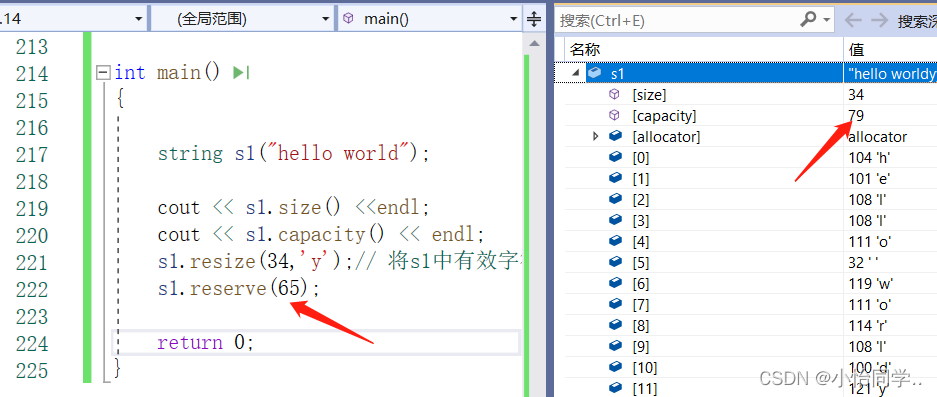
Task: Go to the previous search result arrow
Action: 853,20
